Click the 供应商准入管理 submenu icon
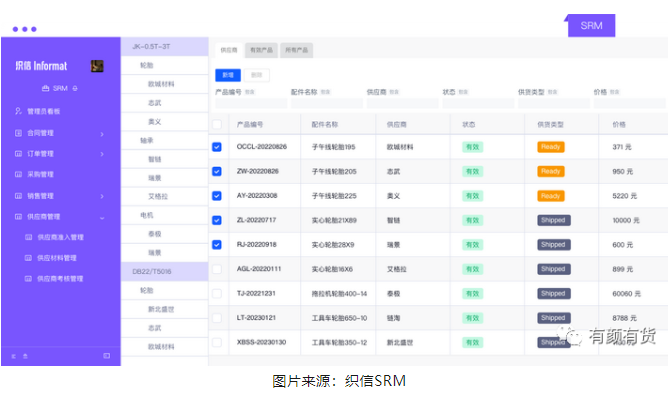The width and height of the screenshot is (668, 393). click(x=29, y=237)
